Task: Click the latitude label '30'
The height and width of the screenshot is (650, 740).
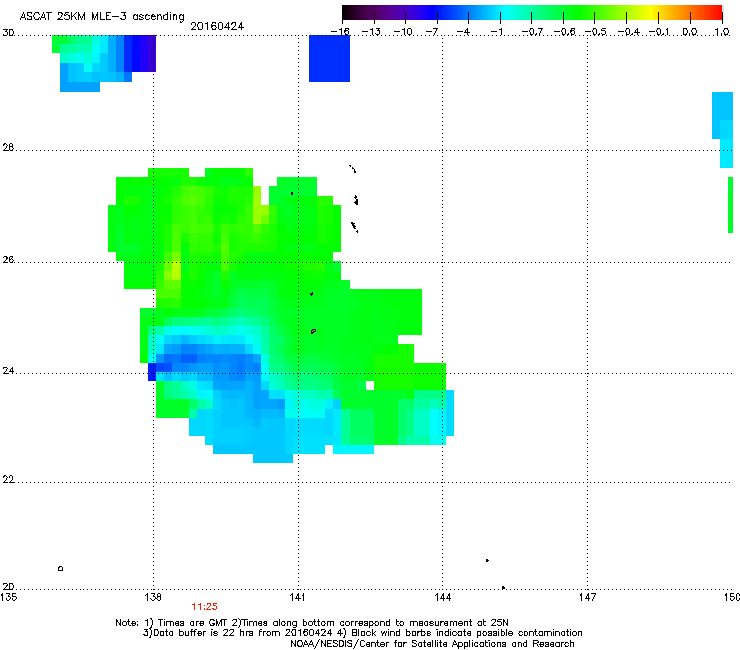Action: 8,33
